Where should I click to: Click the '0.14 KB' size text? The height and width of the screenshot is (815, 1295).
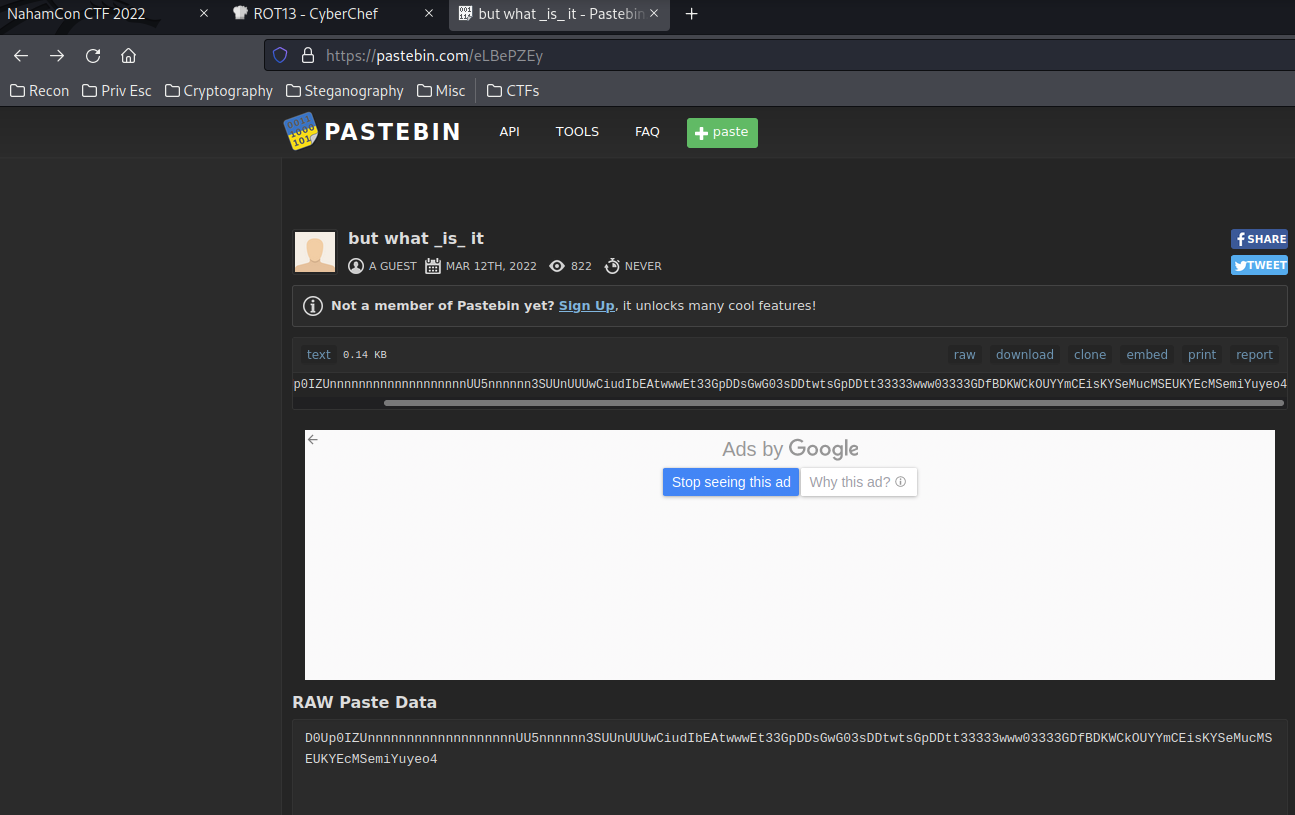365,355
